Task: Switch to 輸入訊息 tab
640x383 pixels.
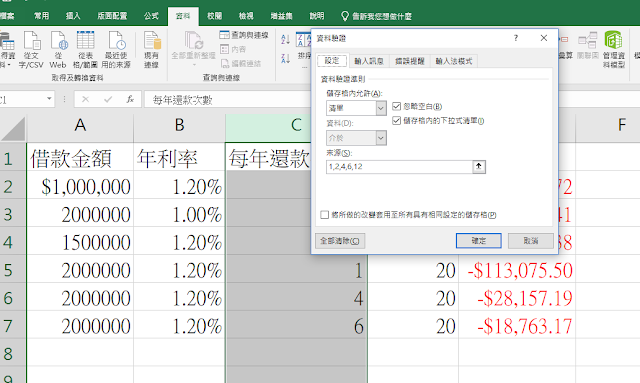Action: (x=369, y=61)
